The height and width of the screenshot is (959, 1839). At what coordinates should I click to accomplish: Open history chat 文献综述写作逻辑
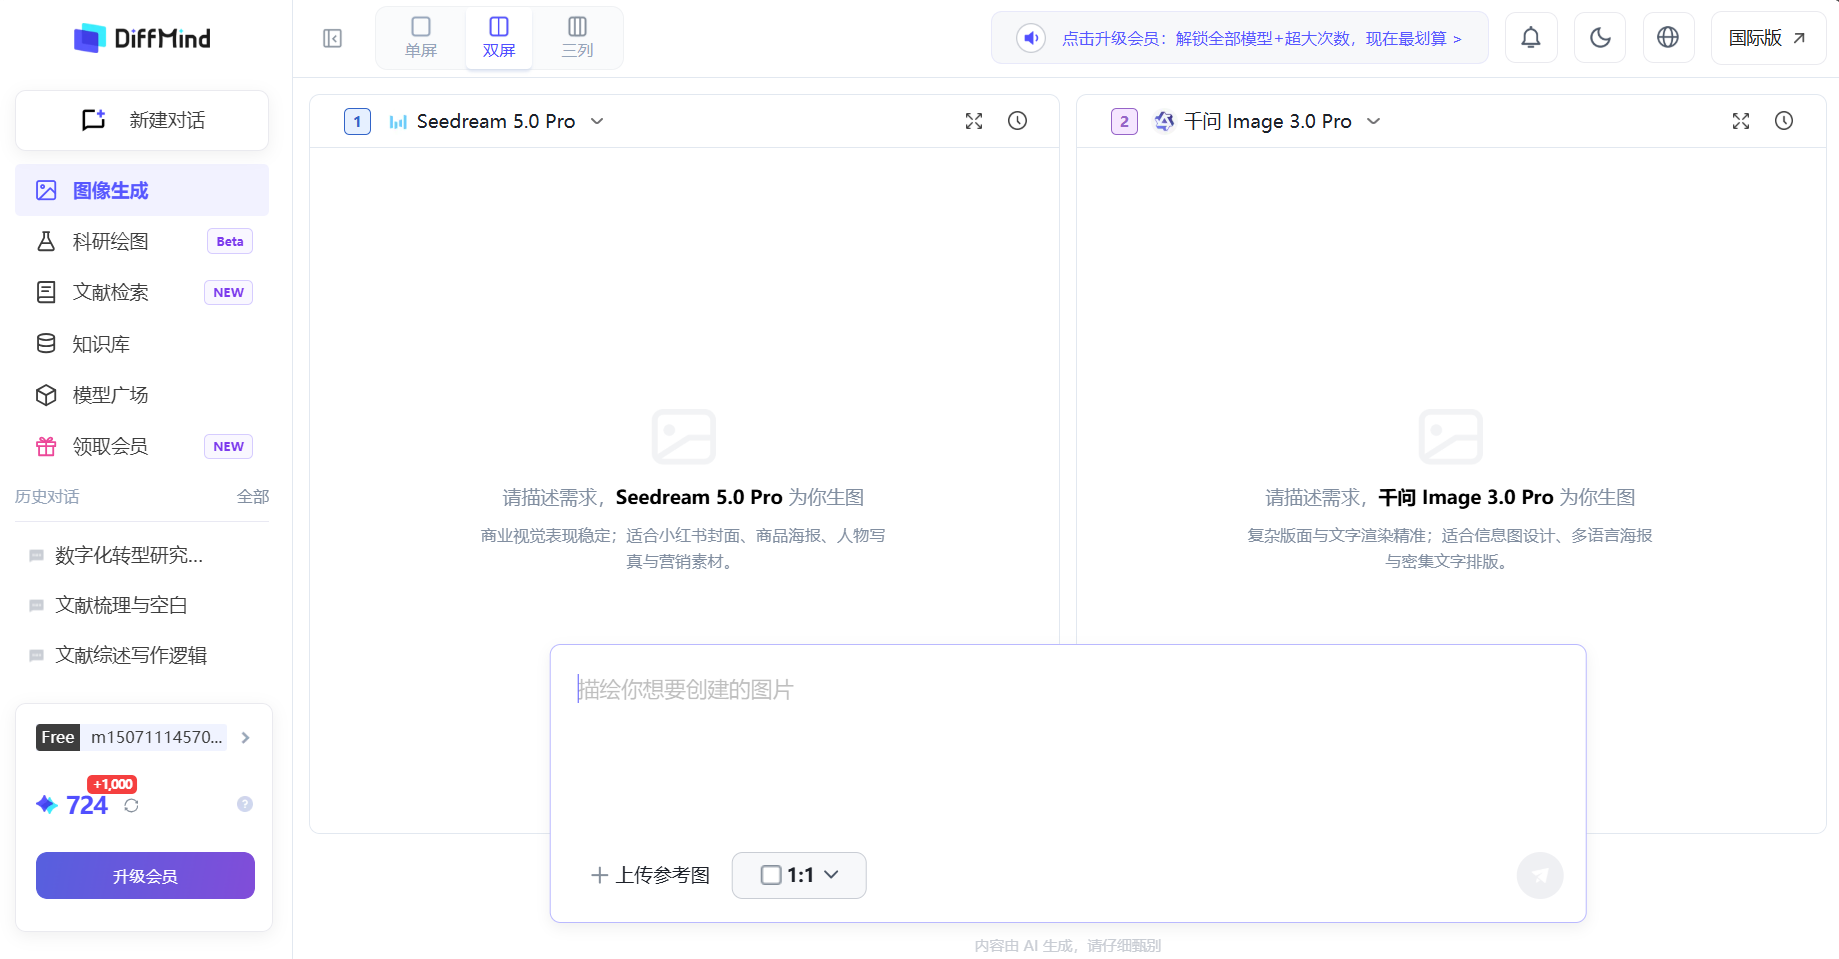point(142,655)
